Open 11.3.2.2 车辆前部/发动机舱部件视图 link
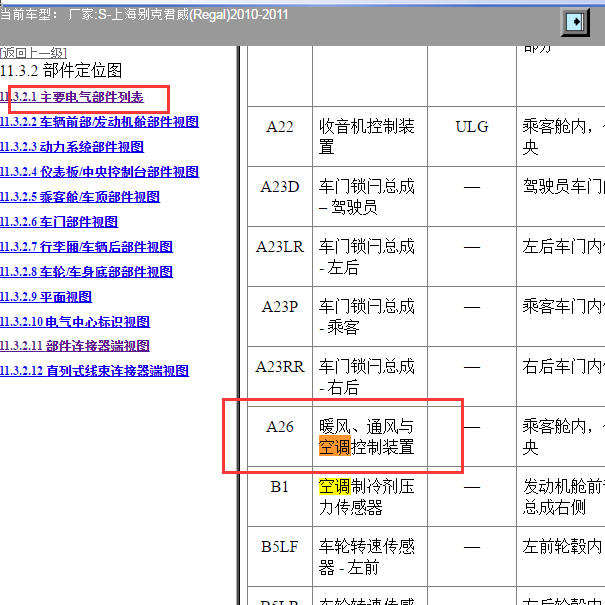Image resolution: width=605 pixels, height=605 pixels. (100, 122)
